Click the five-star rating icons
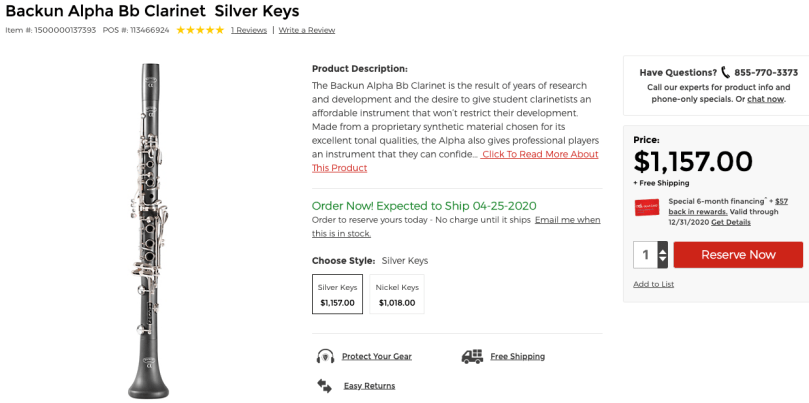Viewport: 809px width, 403px height. coord(200,30)
